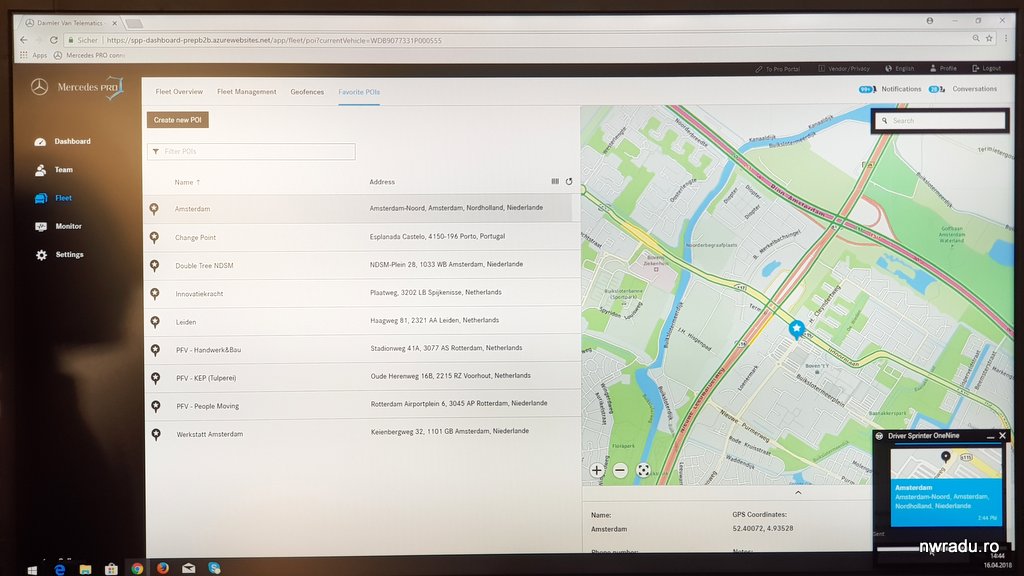Open Skype from the taskbar
Image resolution: width=1024 pixels, height=576 pixels.
pos(214,568)
